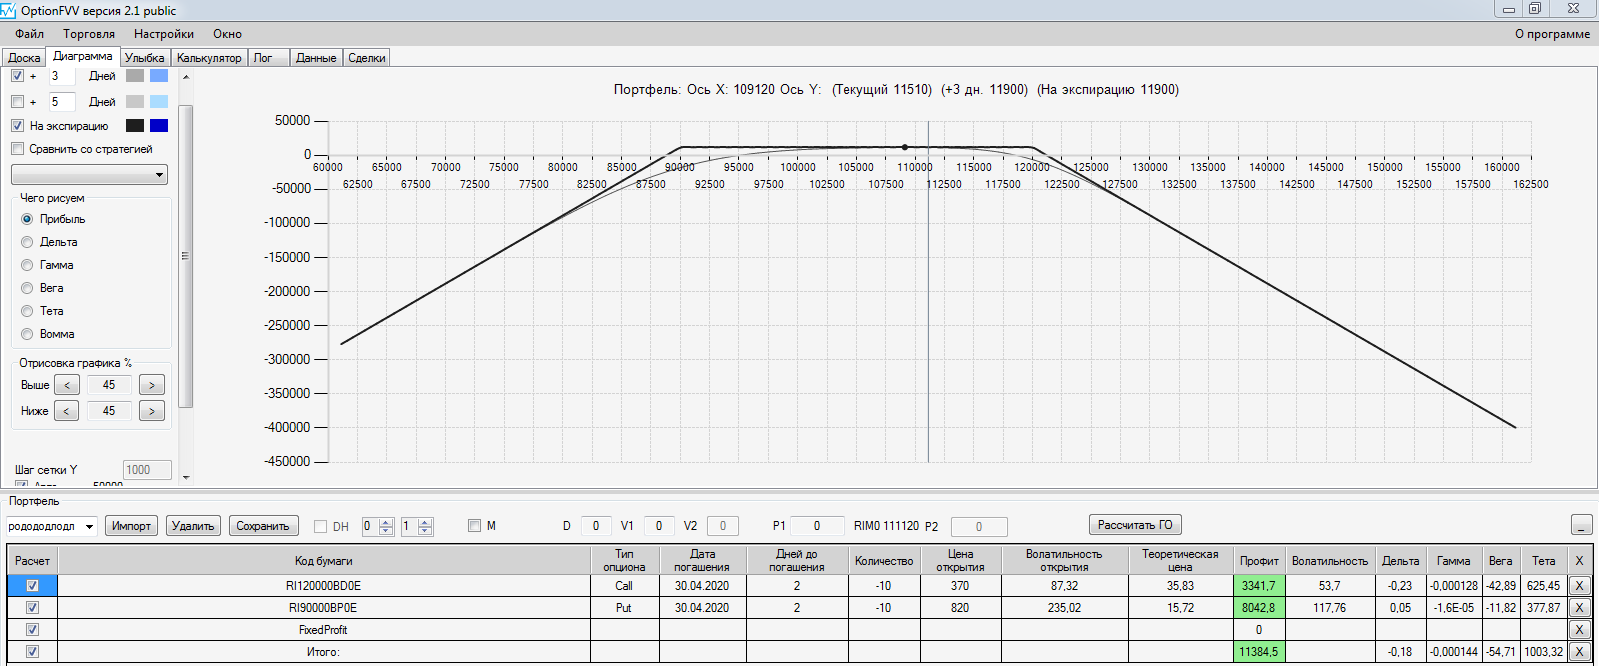Click the "Рассчитать ГО" button
The image size is (1599, 666).
coord(1135,525)
